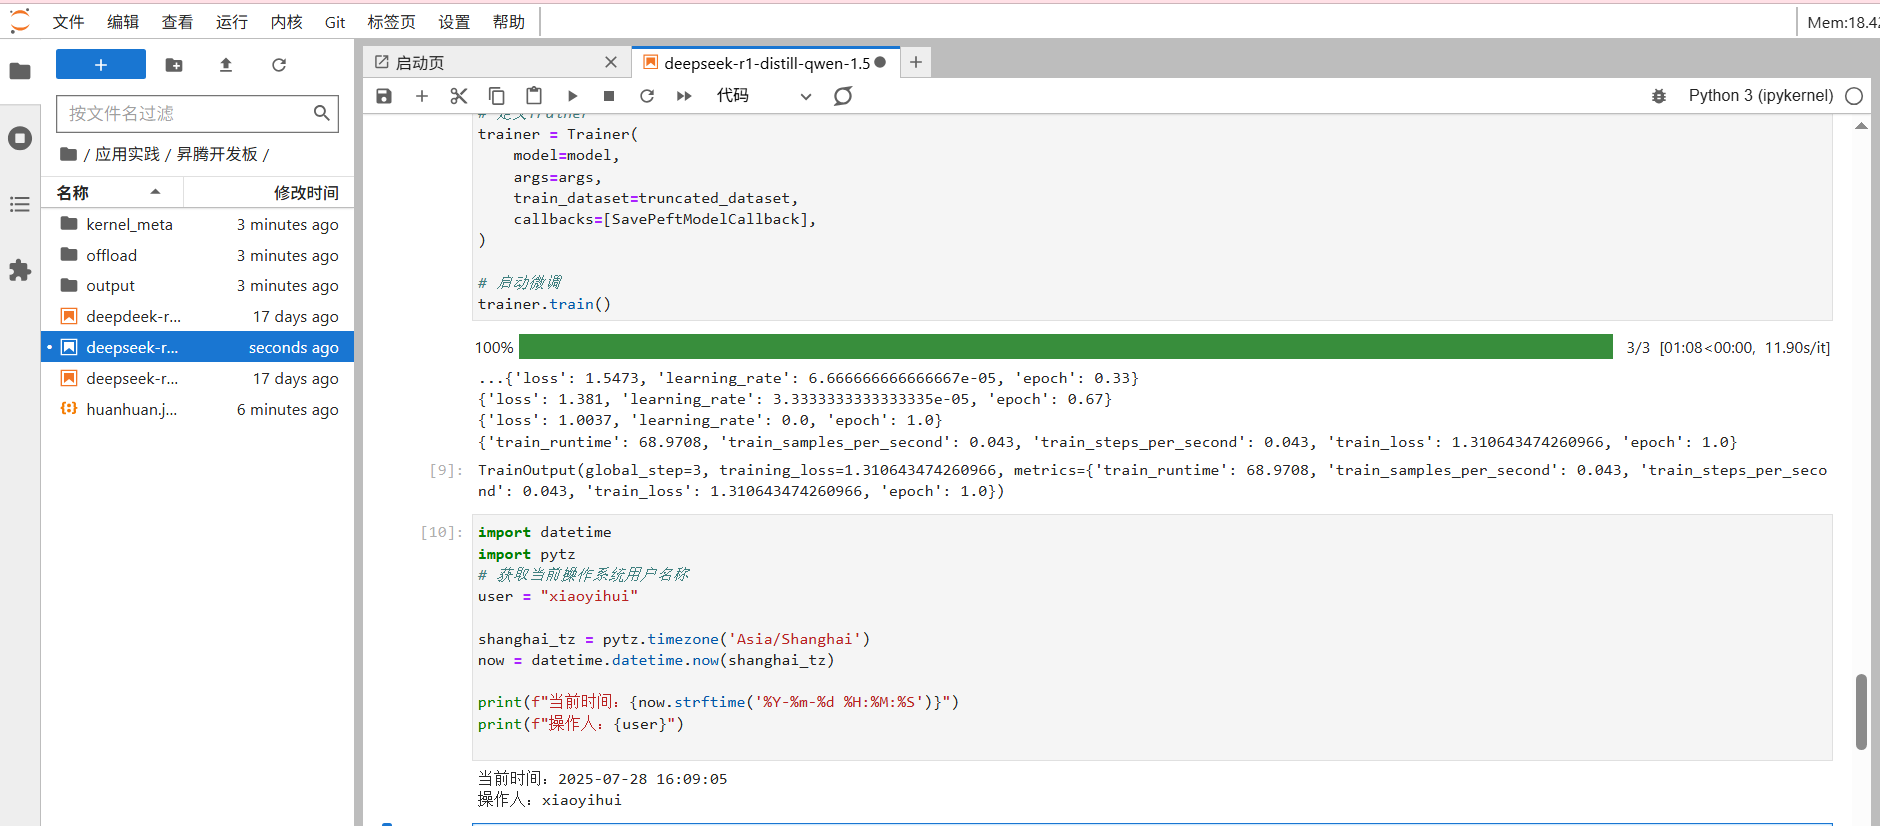Open the running kernels sidebar panel
The height and width of the screenshot is (826, 1880).
pos(20,138)
